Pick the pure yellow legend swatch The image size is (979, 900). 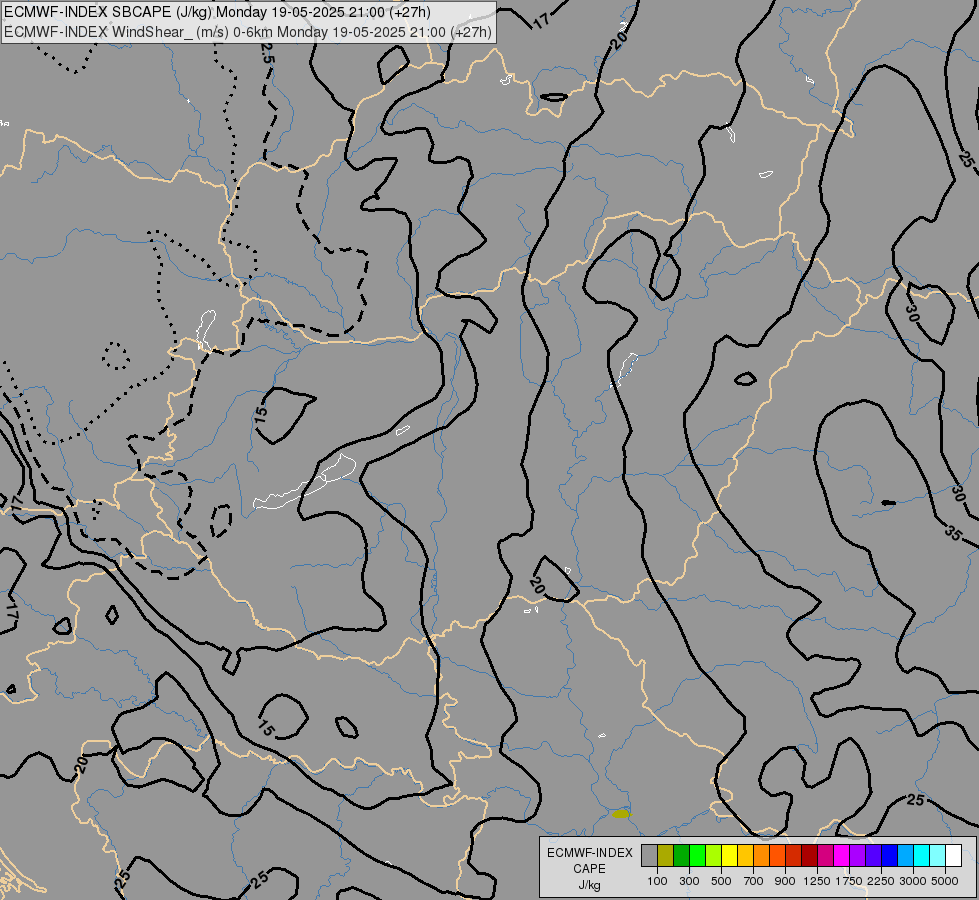click(729, 855)
